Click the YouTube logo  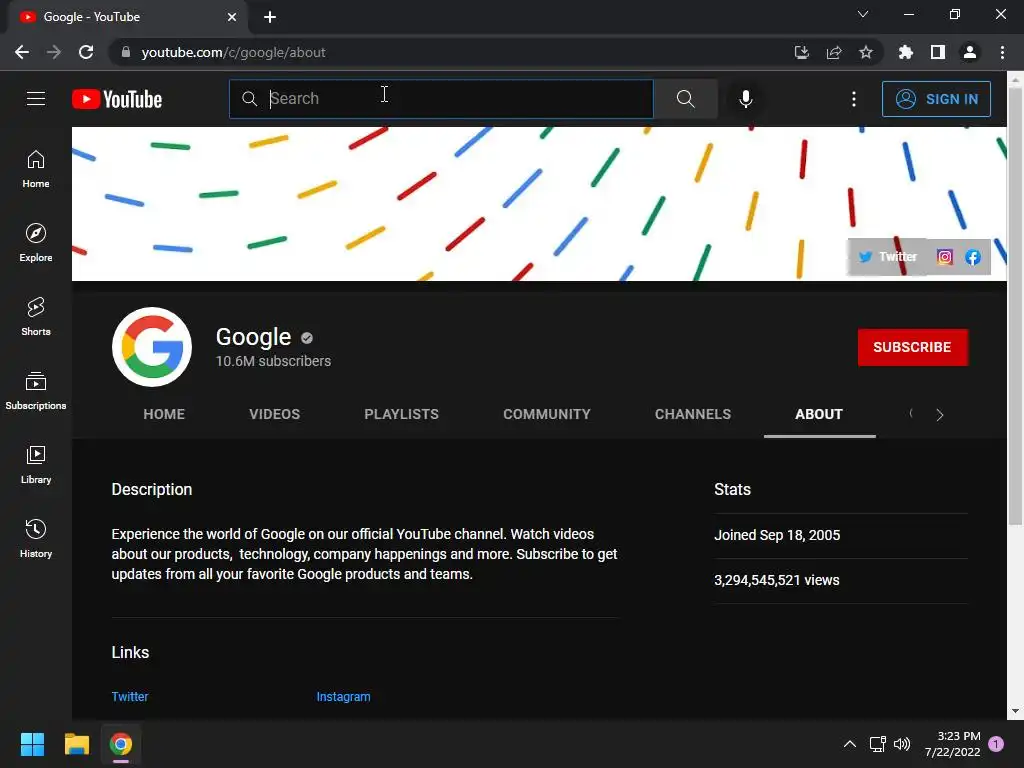[x=117, y=99]
